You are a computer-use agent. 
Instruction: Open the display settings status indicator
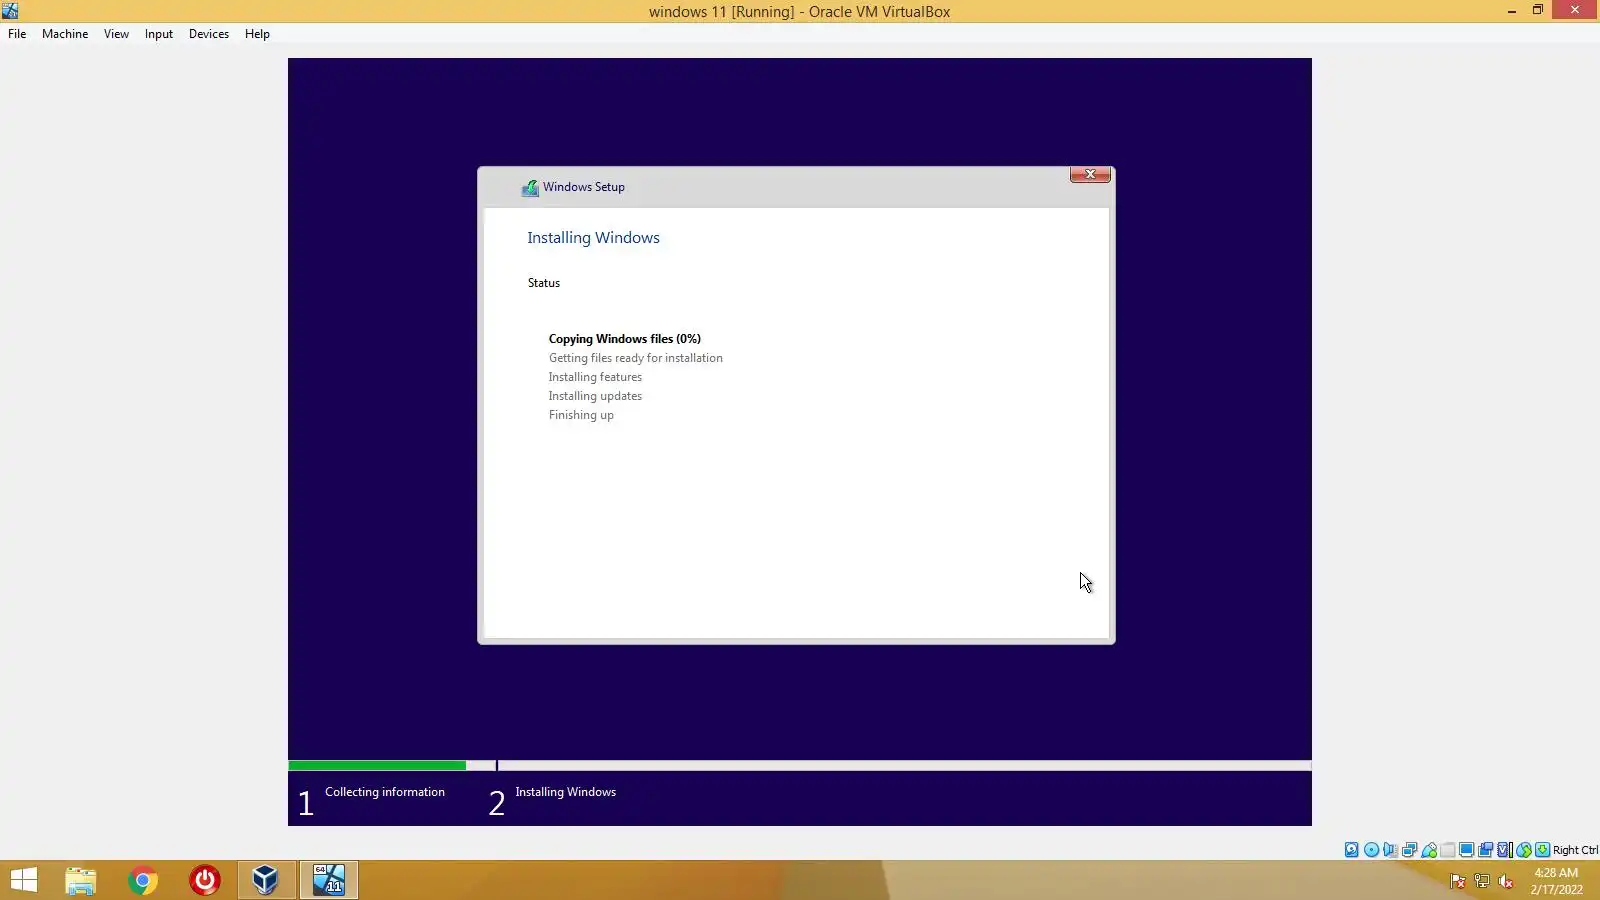(1467, 850)
